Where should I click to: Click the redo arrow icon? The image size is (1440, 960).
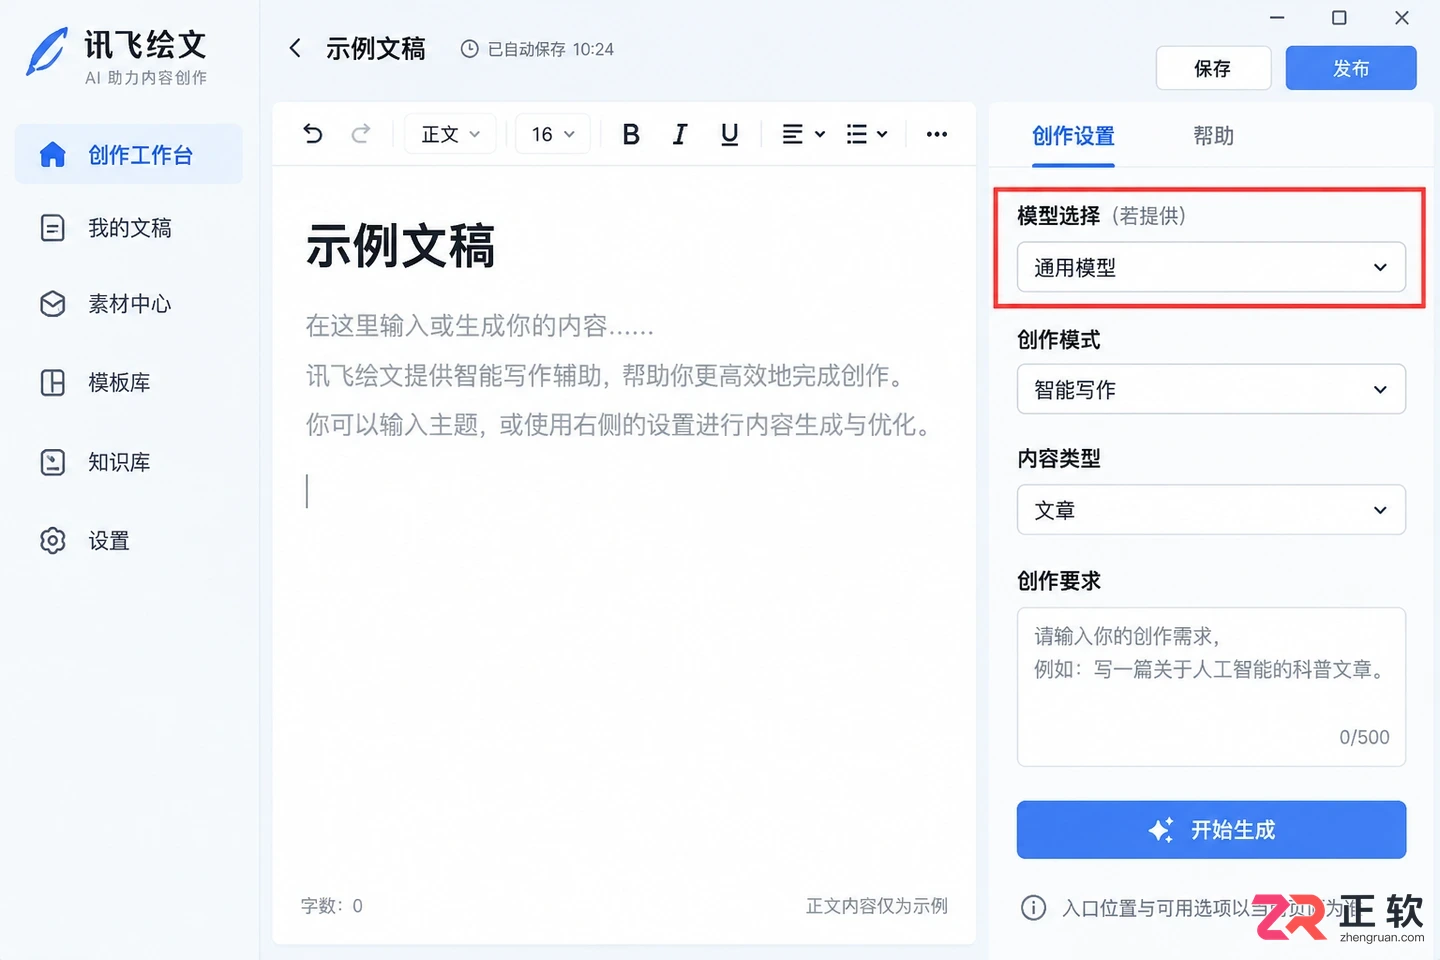pos(361,134)
